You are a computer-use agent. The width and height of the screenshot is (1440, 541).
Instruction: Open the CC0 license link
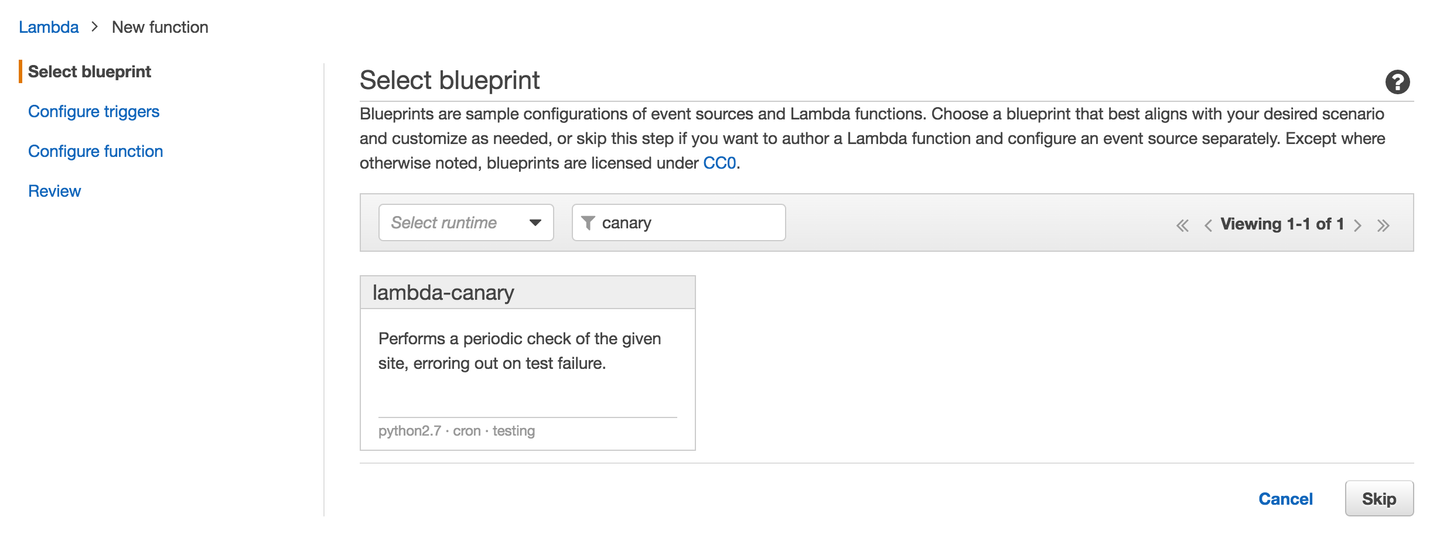click(x=720, y=163)
